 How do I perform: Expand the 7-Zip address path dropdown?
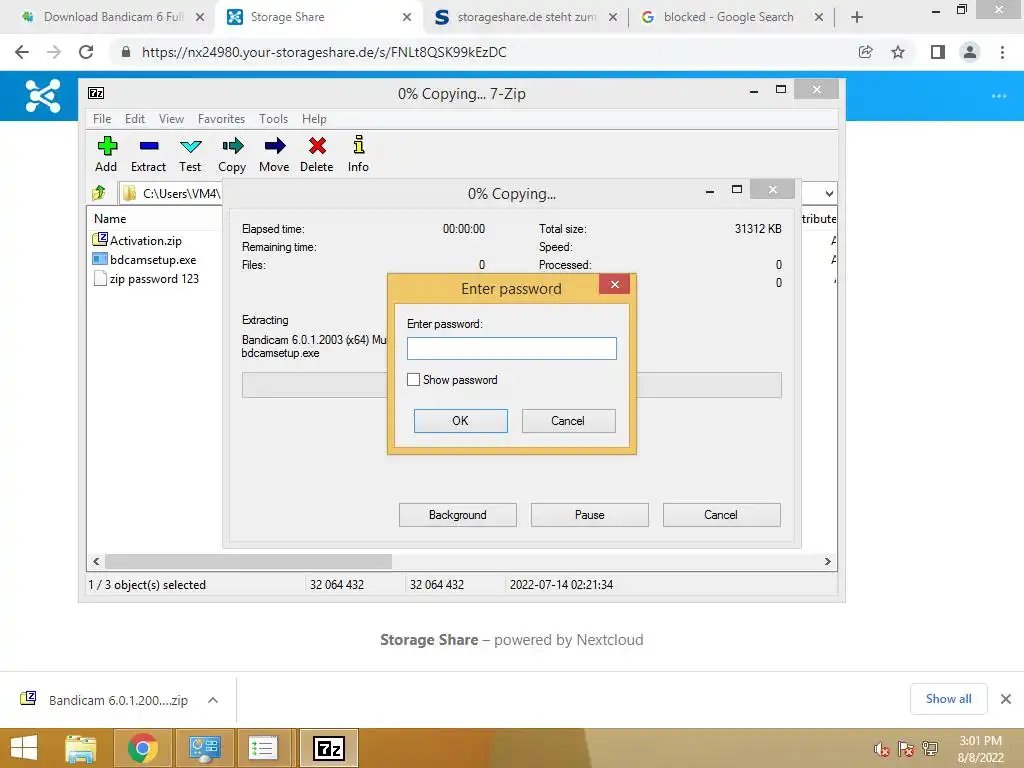tap(829, 193)
